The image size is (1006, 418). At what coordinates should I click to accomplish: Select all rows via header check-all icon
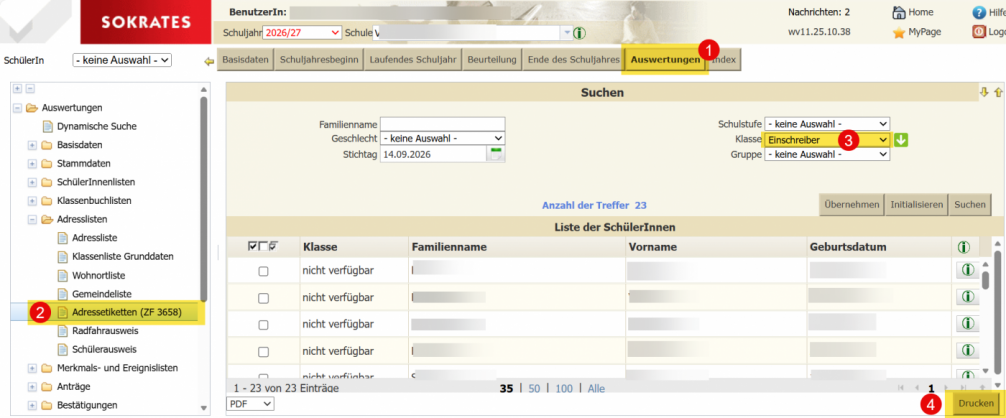(252, 246)
